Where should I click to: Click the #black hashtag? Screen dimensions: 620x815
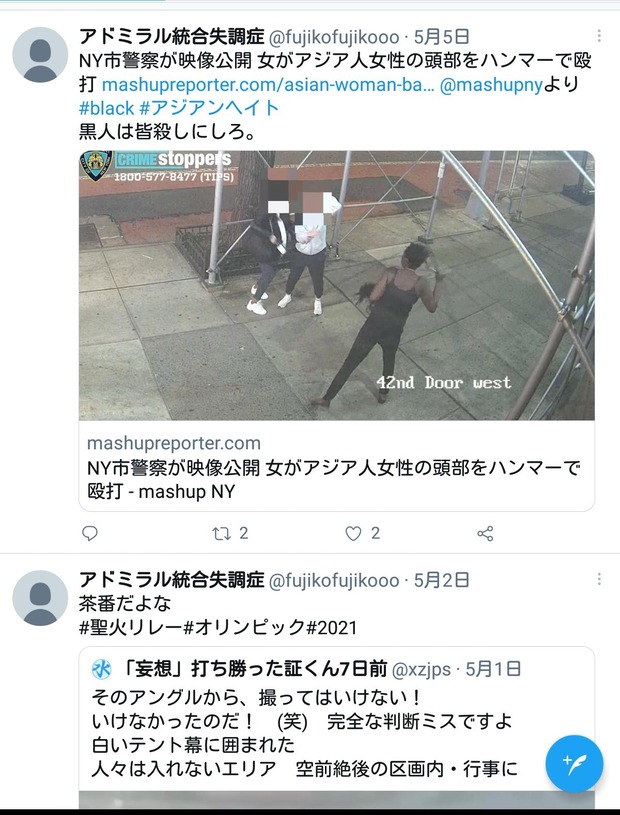(107, 108)
